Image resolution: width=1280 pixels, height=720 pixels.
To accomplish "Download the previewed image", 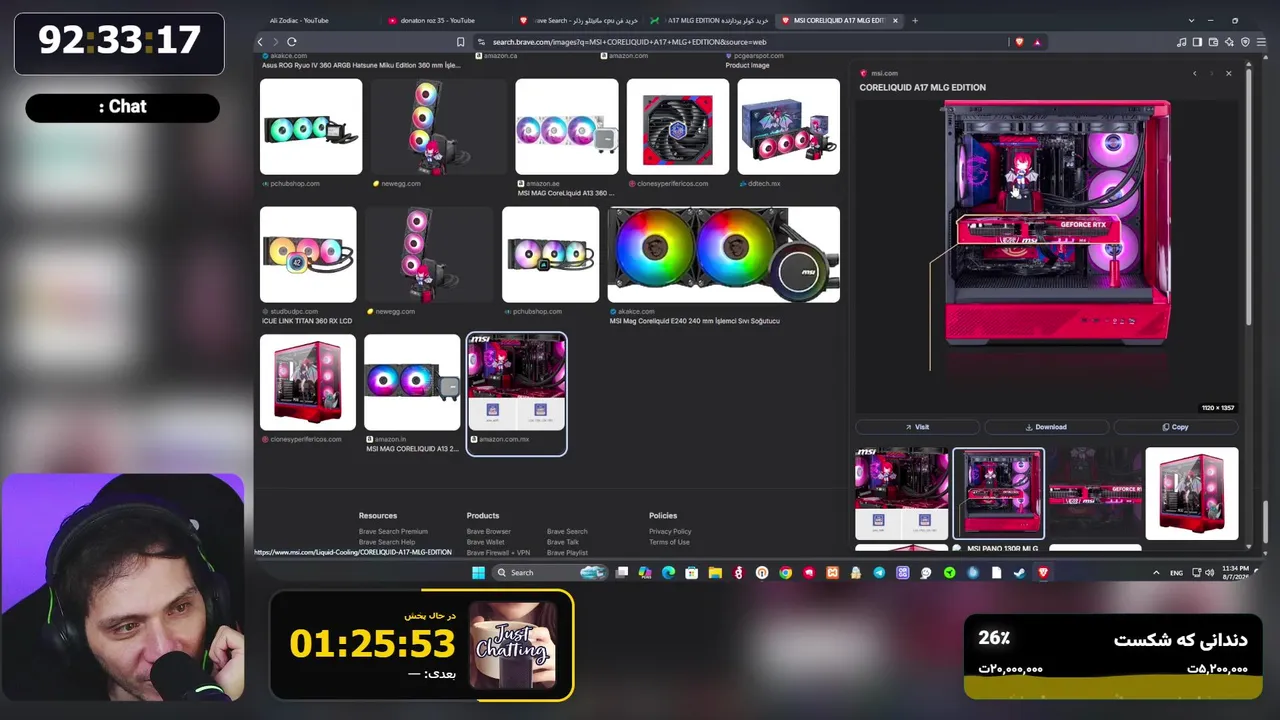I will pos(1046,427).
